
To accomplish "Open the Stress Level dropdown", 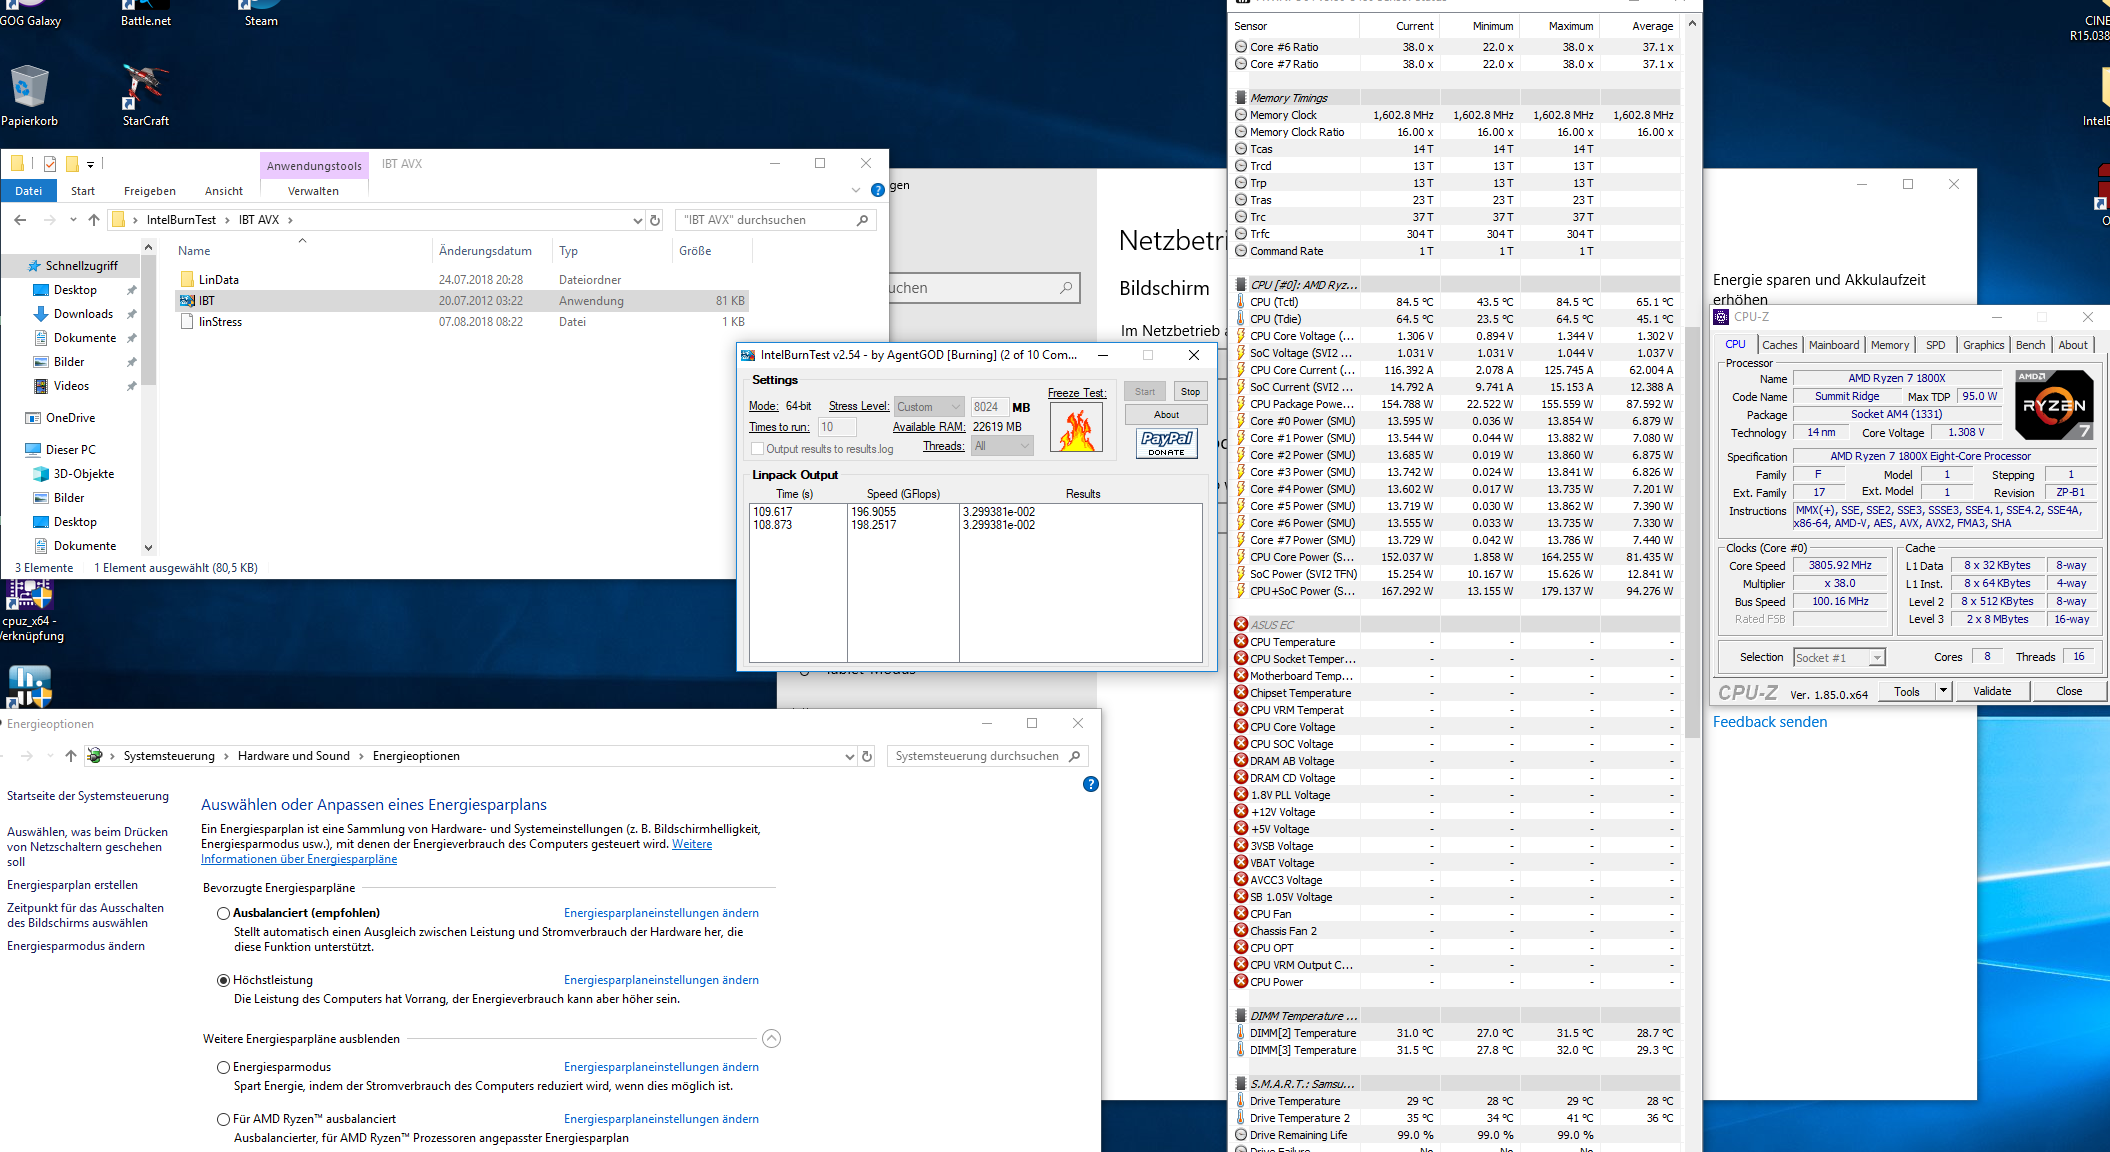I will point(929,407).
